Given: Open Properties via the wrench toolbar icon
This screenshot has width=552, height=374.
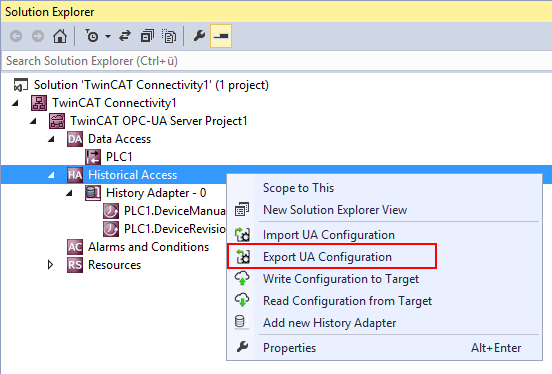Looking at the screenshot, I should point(199,36).
